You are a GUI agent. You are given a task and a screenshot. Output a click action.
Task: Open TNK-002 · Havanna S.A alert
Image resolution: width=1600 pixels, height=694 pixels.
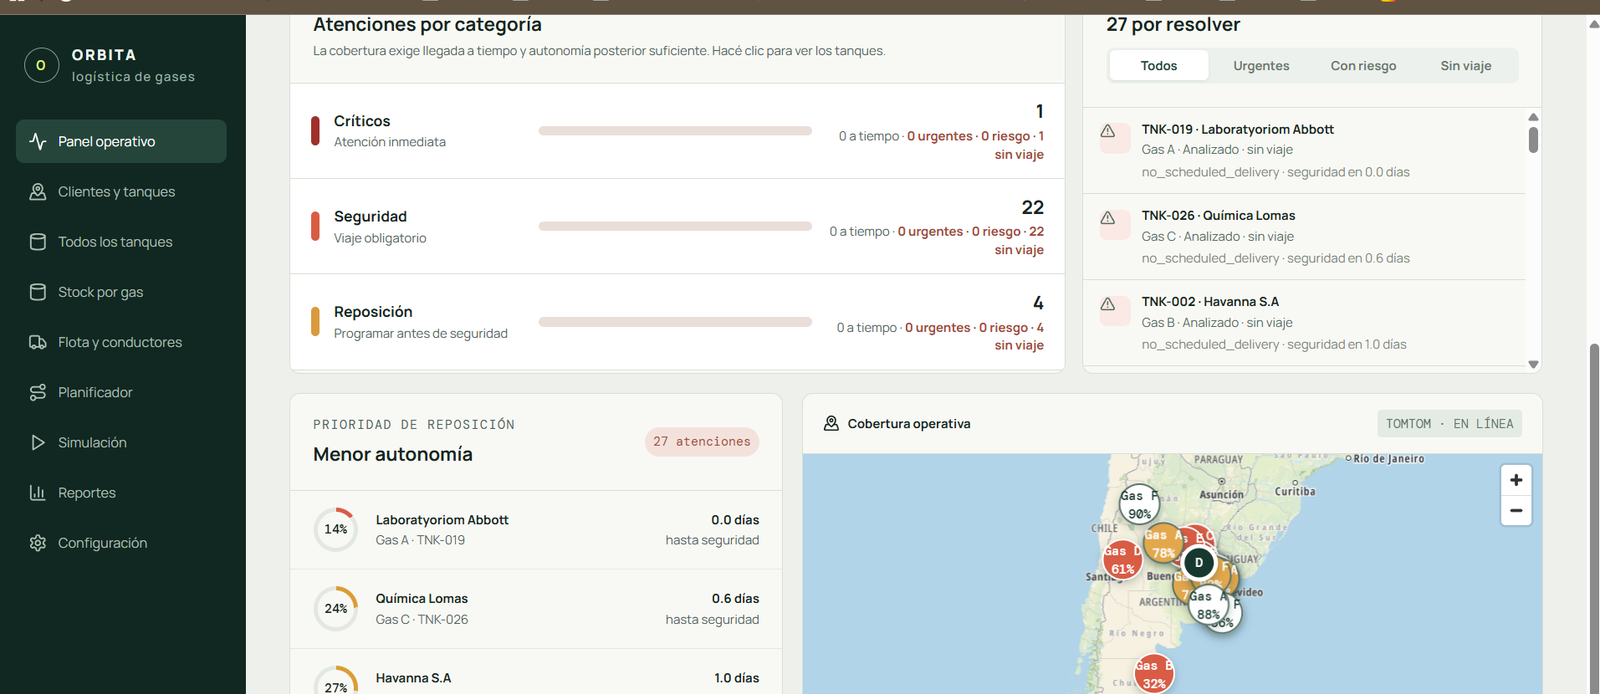pyautogui.click(x=1304, y=322)
